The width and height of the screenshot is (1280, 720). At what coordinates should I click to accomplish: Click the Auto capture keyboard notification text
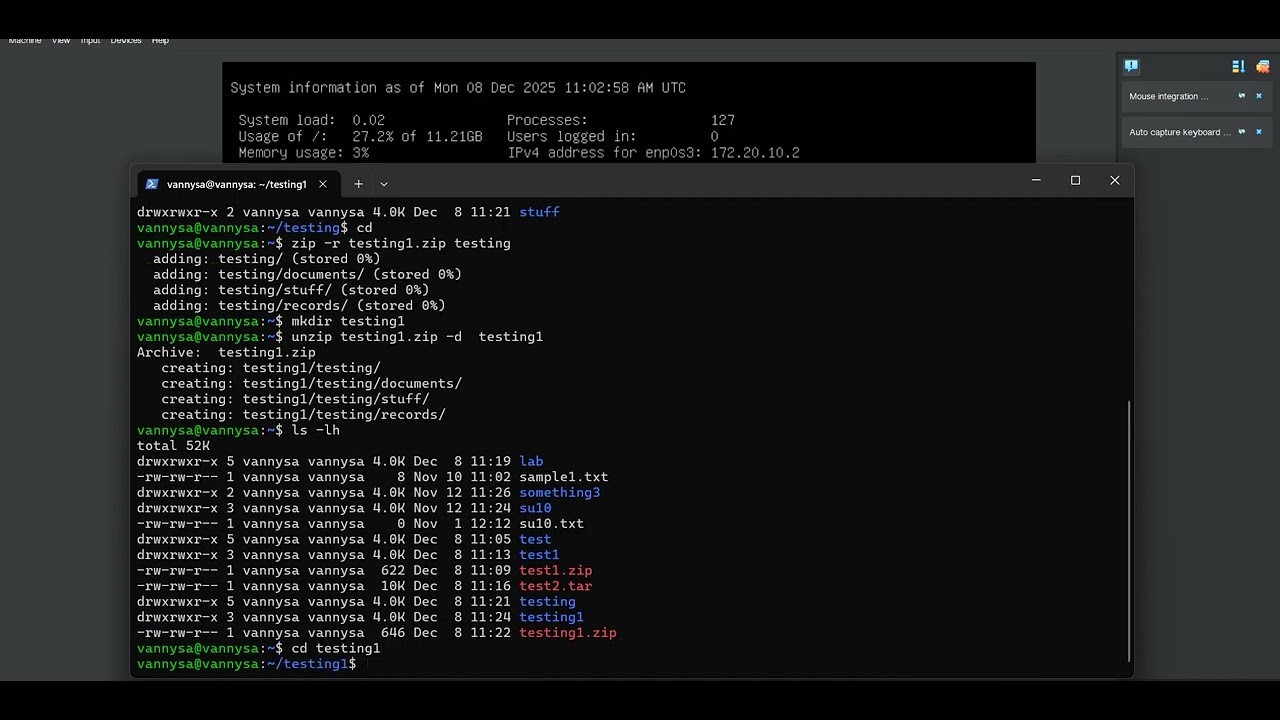pyautogui.click(x=1180, y=132)
